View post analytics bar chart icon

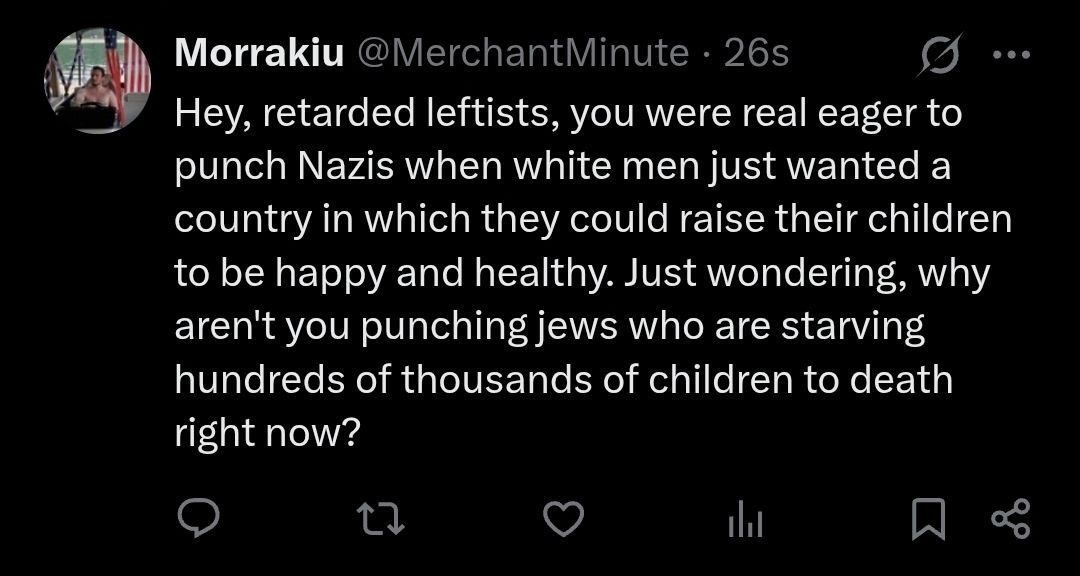click(x=743, y=518)
